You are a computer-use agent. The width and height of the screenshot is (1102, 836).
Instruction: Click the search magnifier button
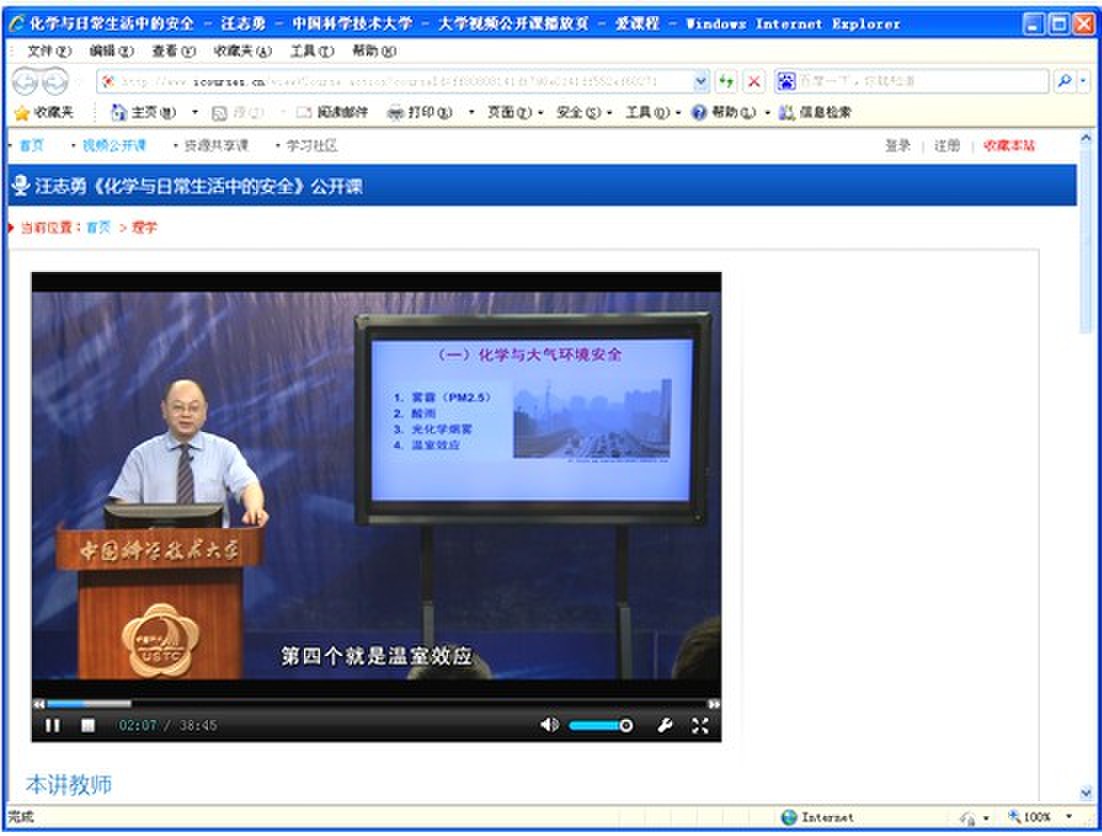pos(1064,81)
